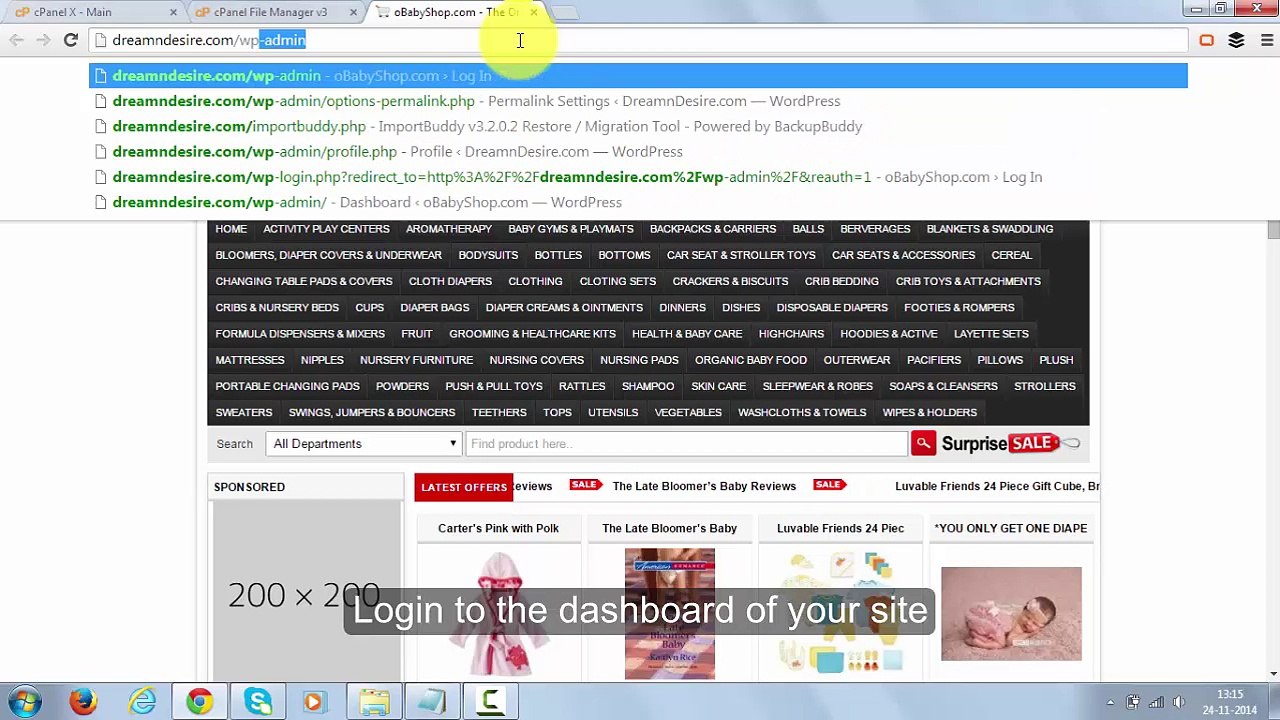Choose the importbuddy.php suggestion

[638, 126]
